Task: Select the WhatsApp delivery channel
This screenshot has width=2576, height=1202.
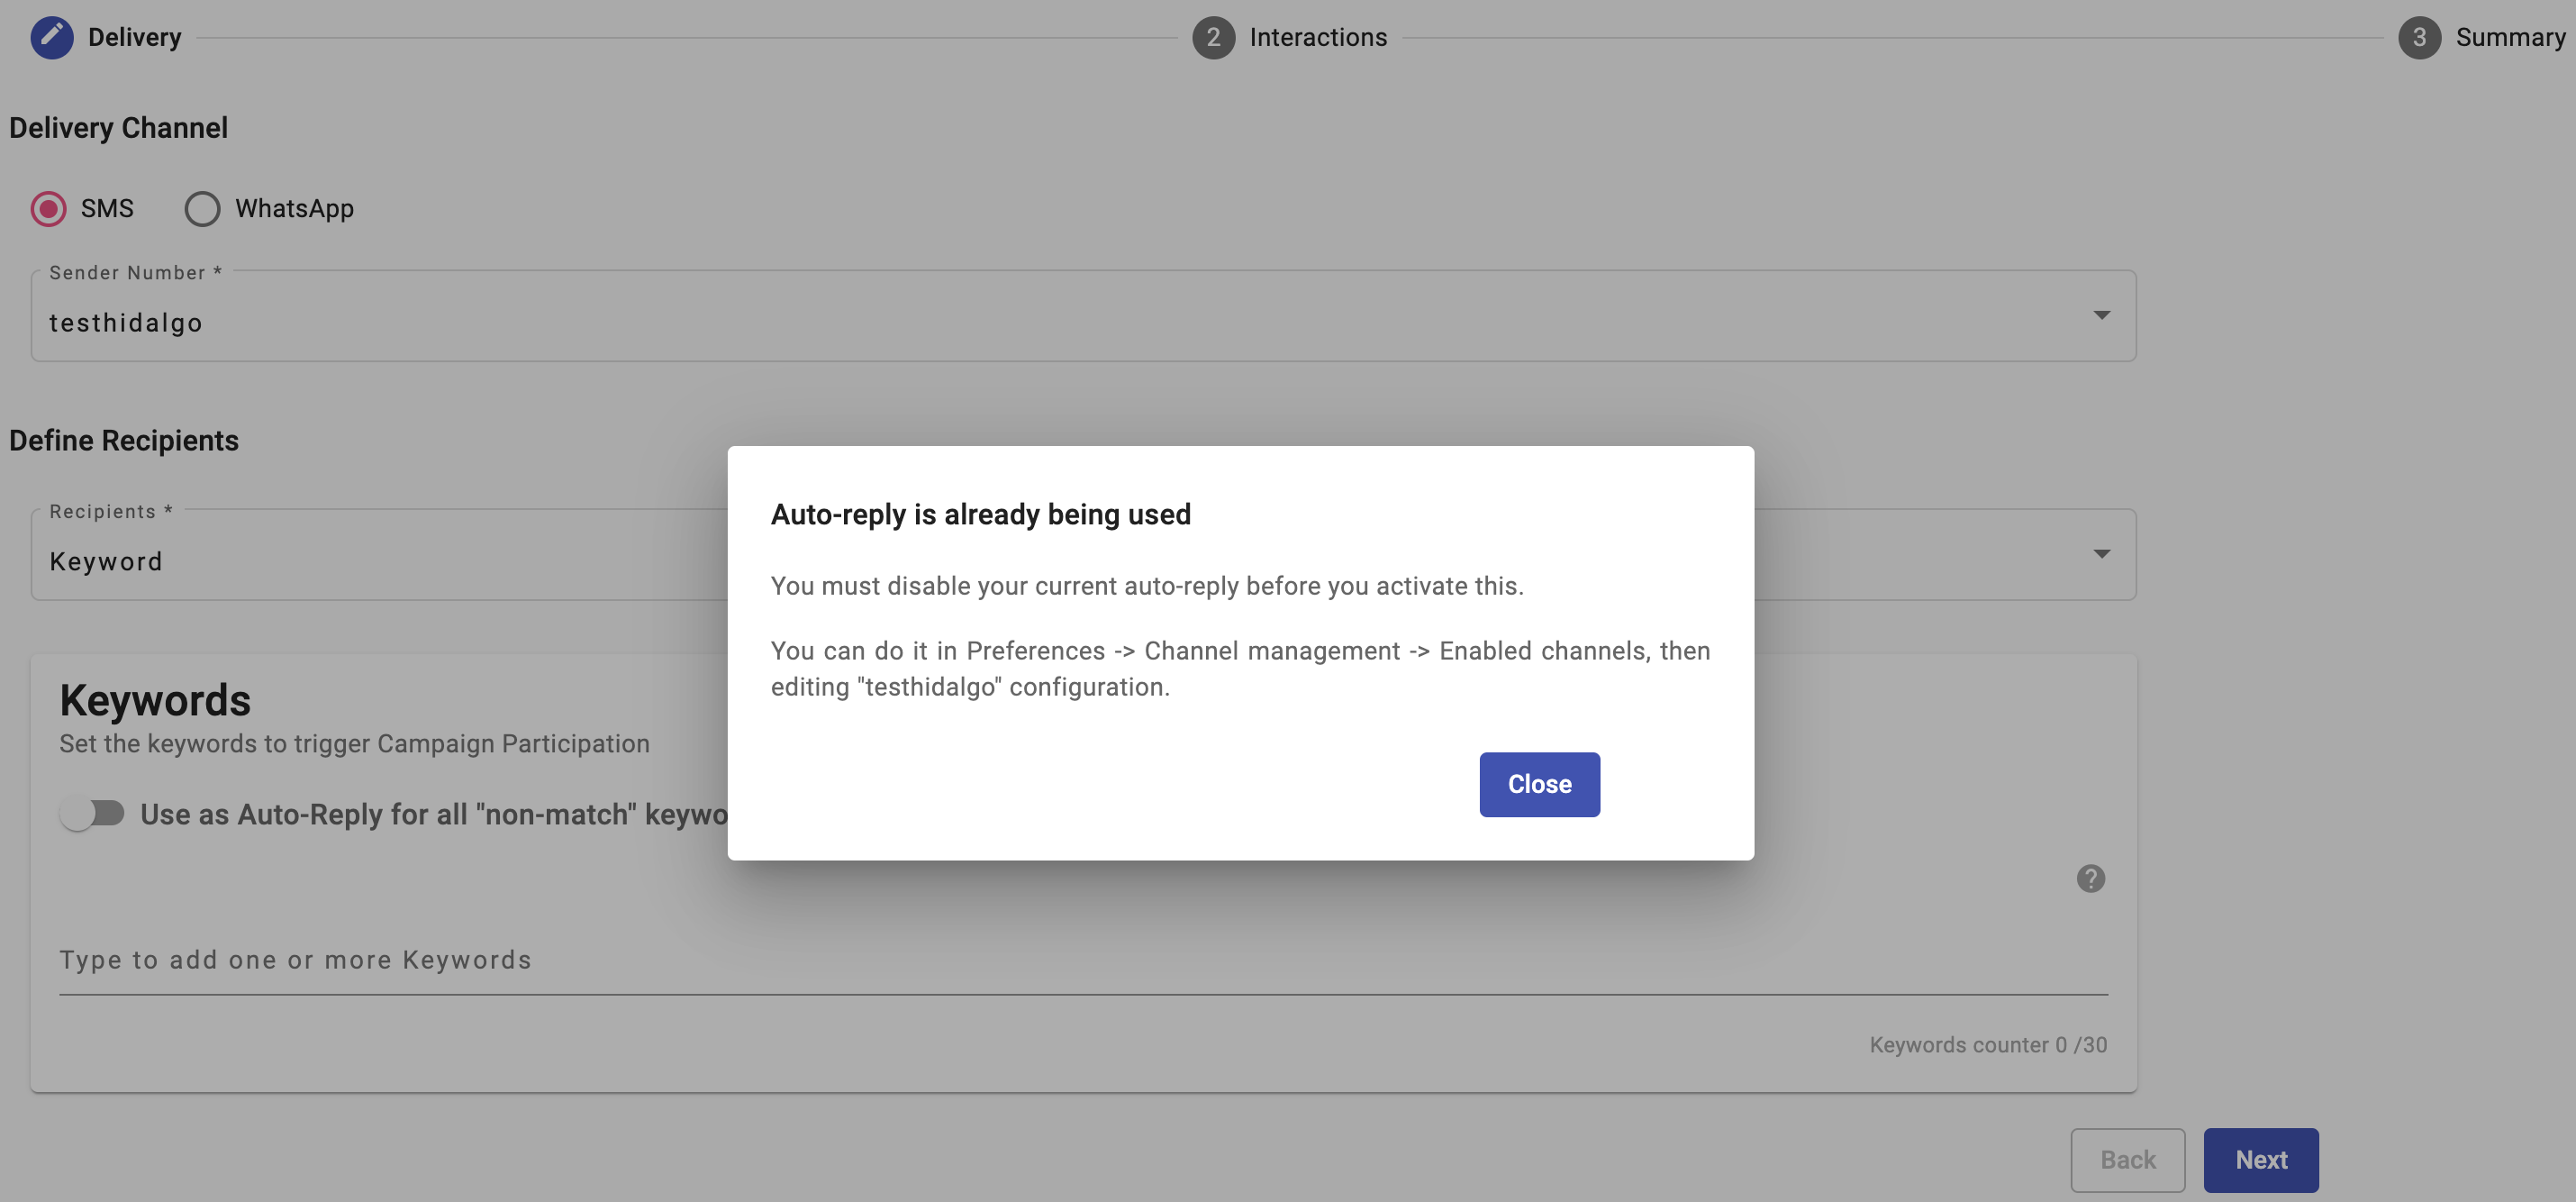Action: [x=202, y=208]
